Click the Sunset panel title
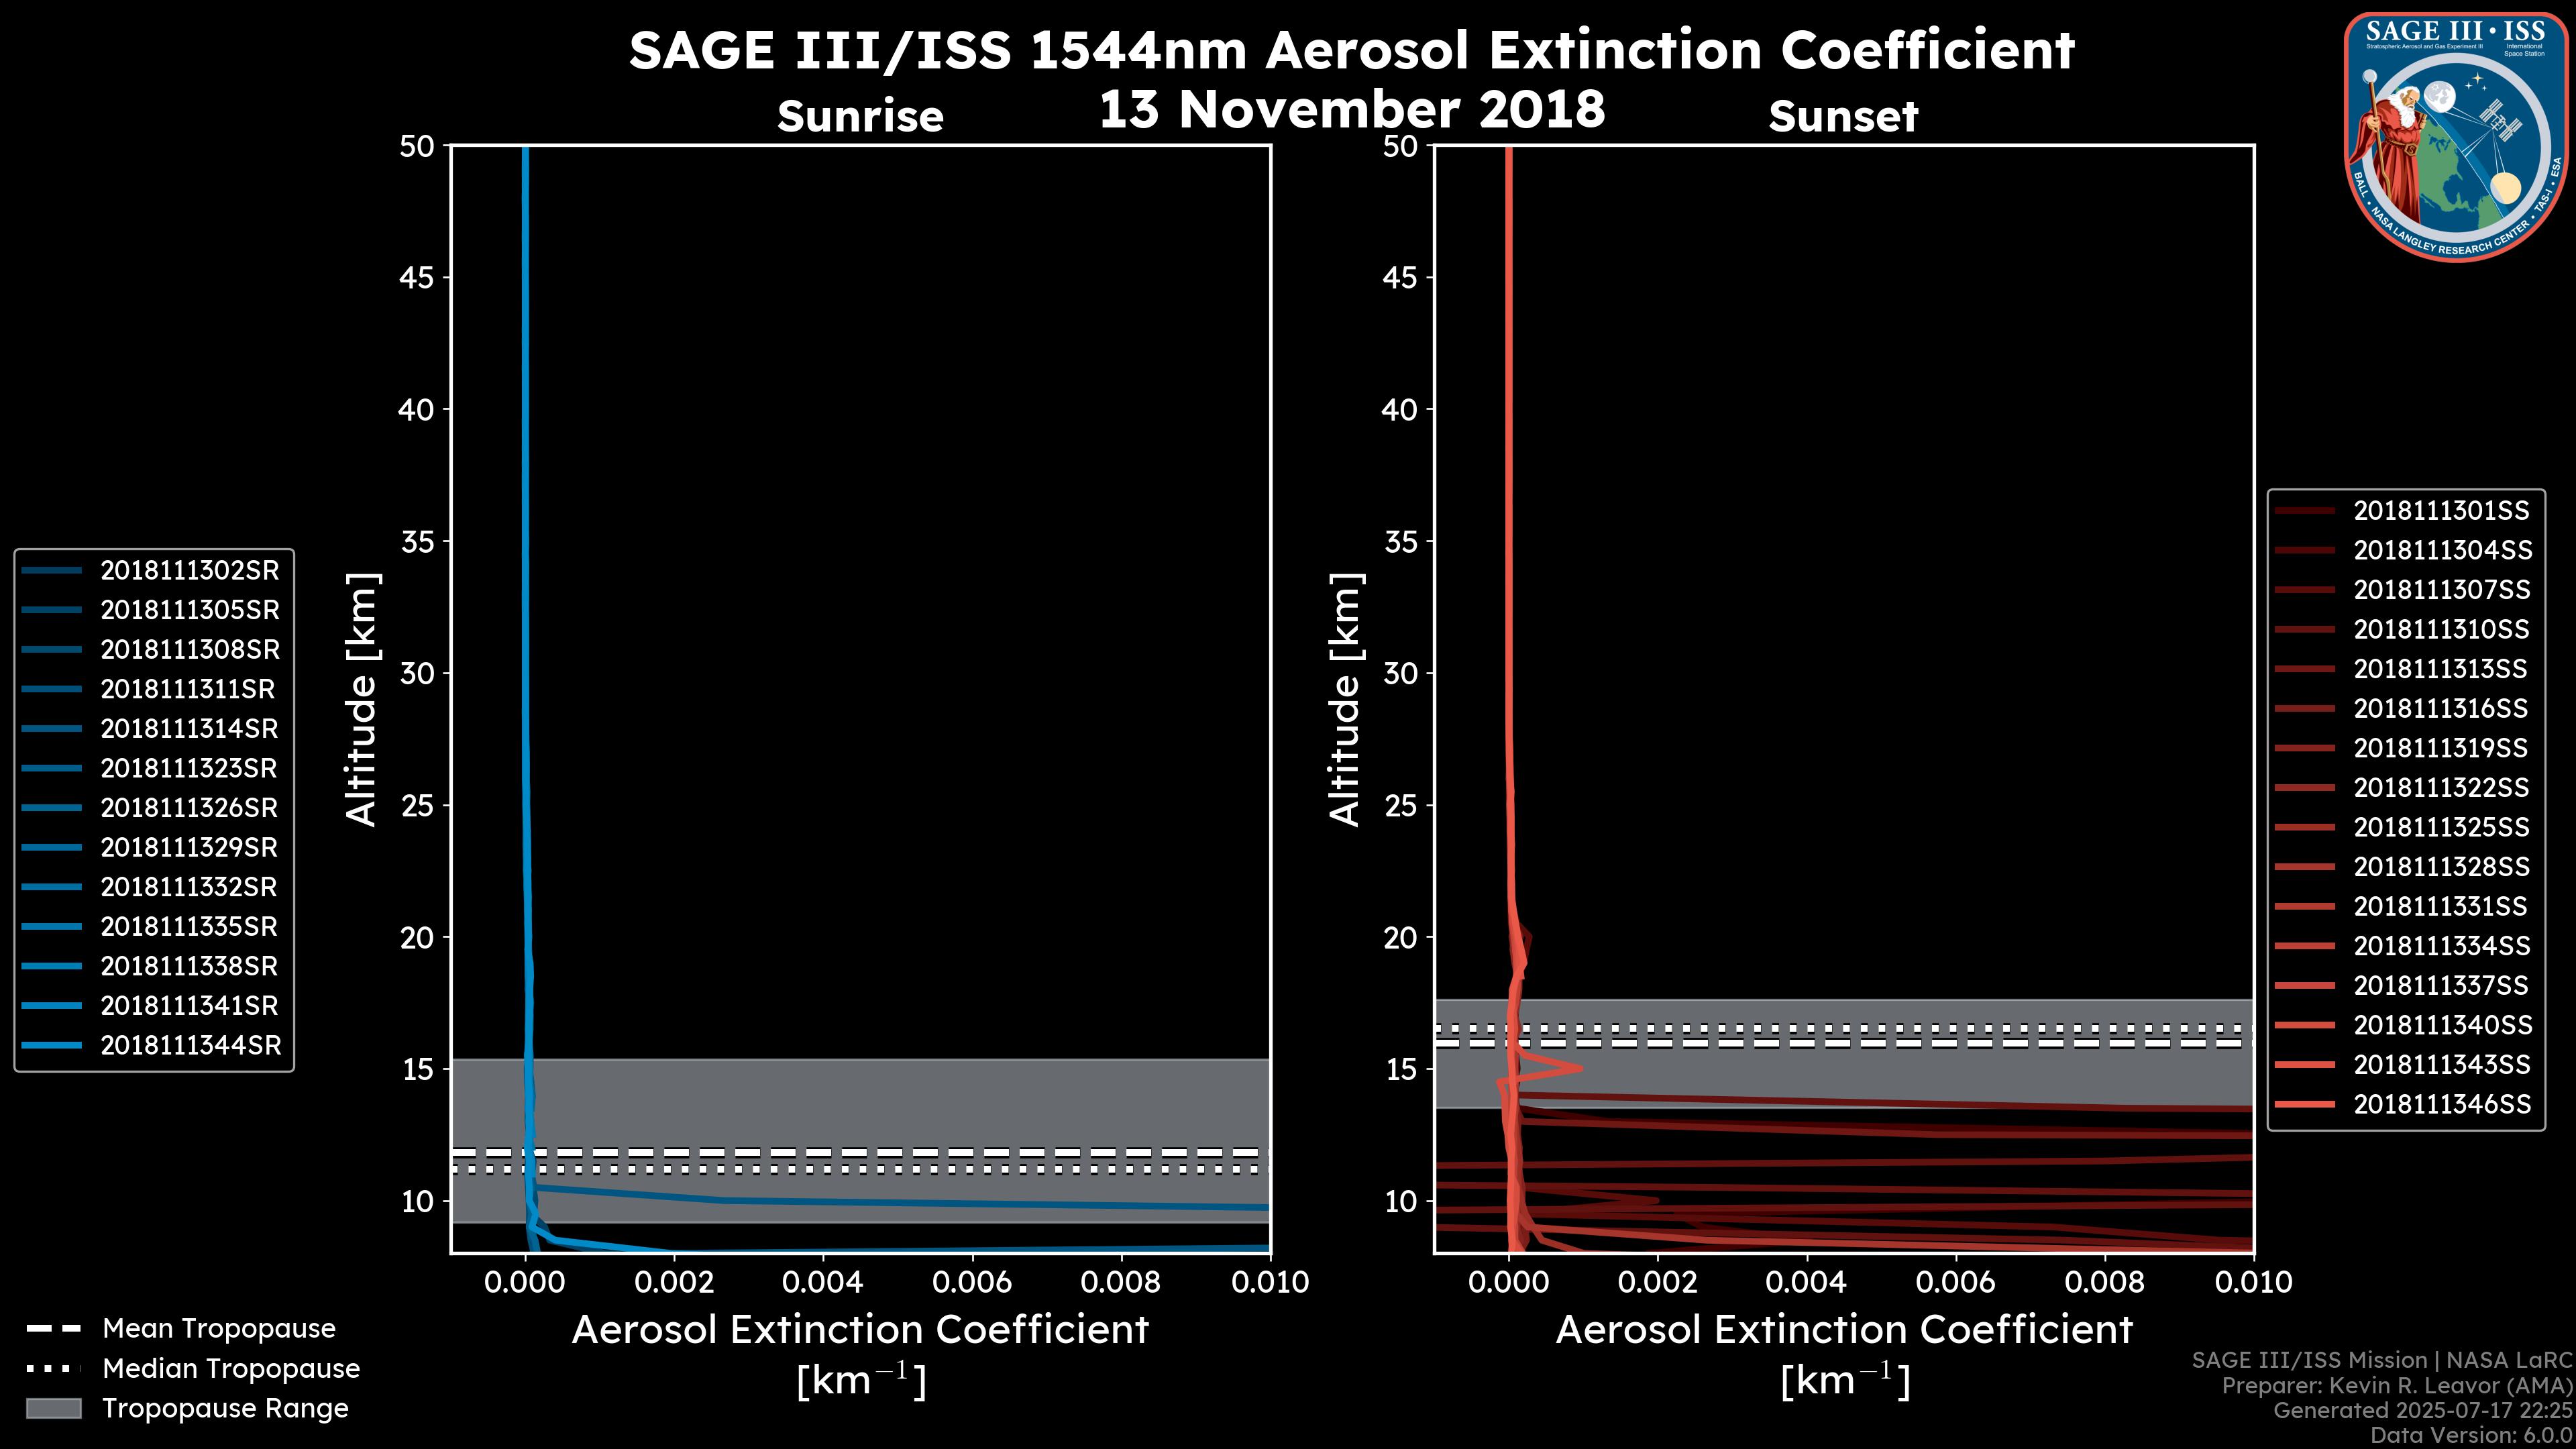This screenshot has width=2576, height=1449. [x=1843, y=117]
